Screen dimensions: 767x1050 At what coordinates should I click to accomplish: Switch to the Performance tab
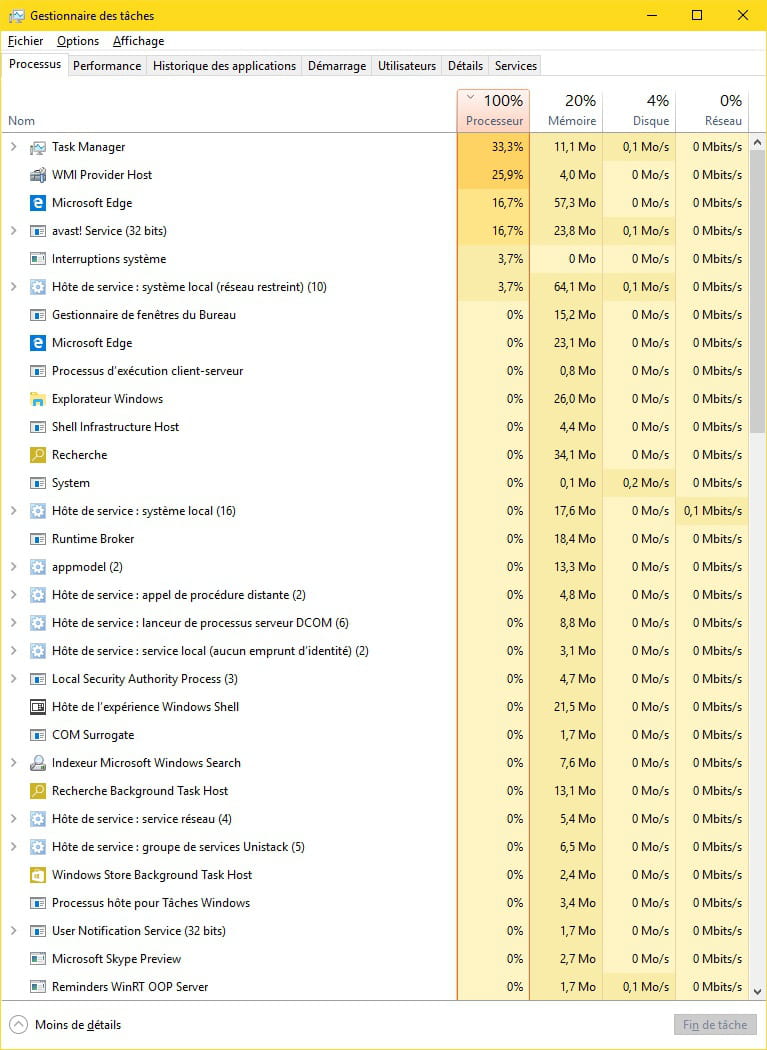[x=107, y=66]
